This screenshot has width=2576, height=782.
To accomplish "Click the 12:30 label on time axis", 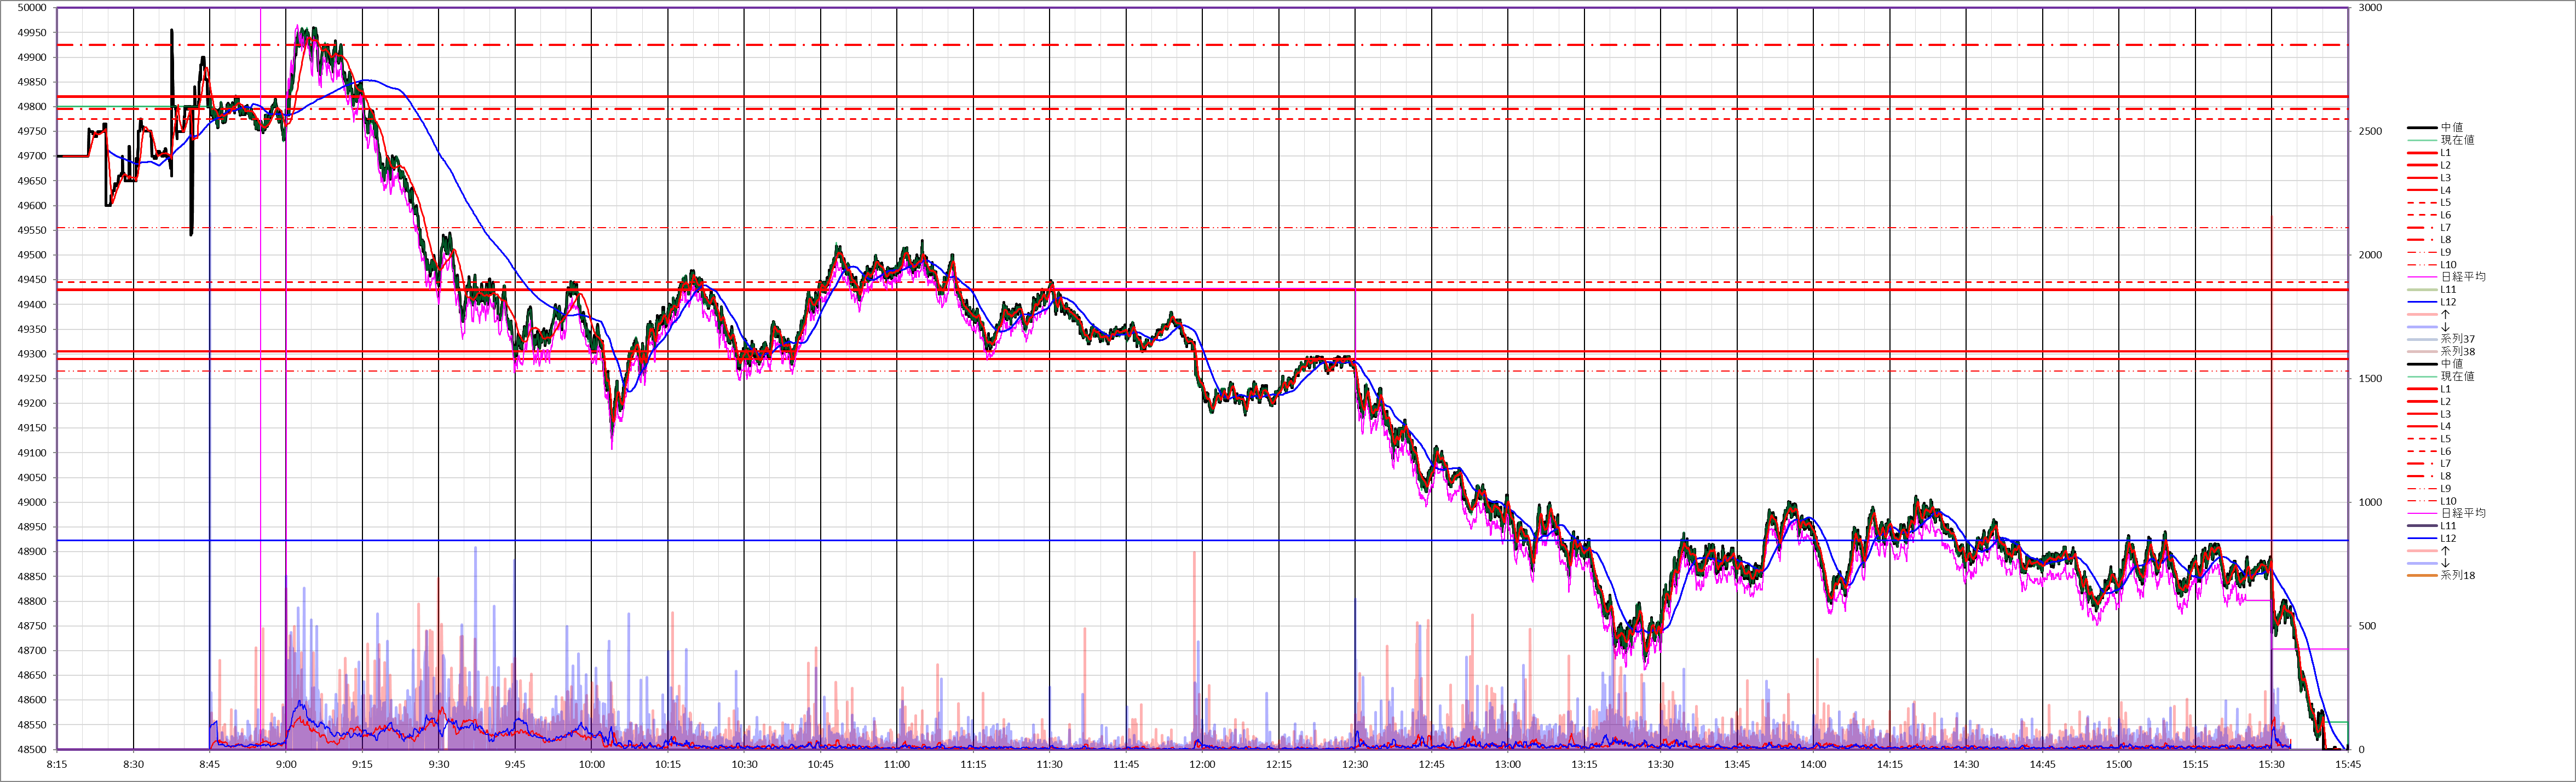I will [x=1355, y=764].
